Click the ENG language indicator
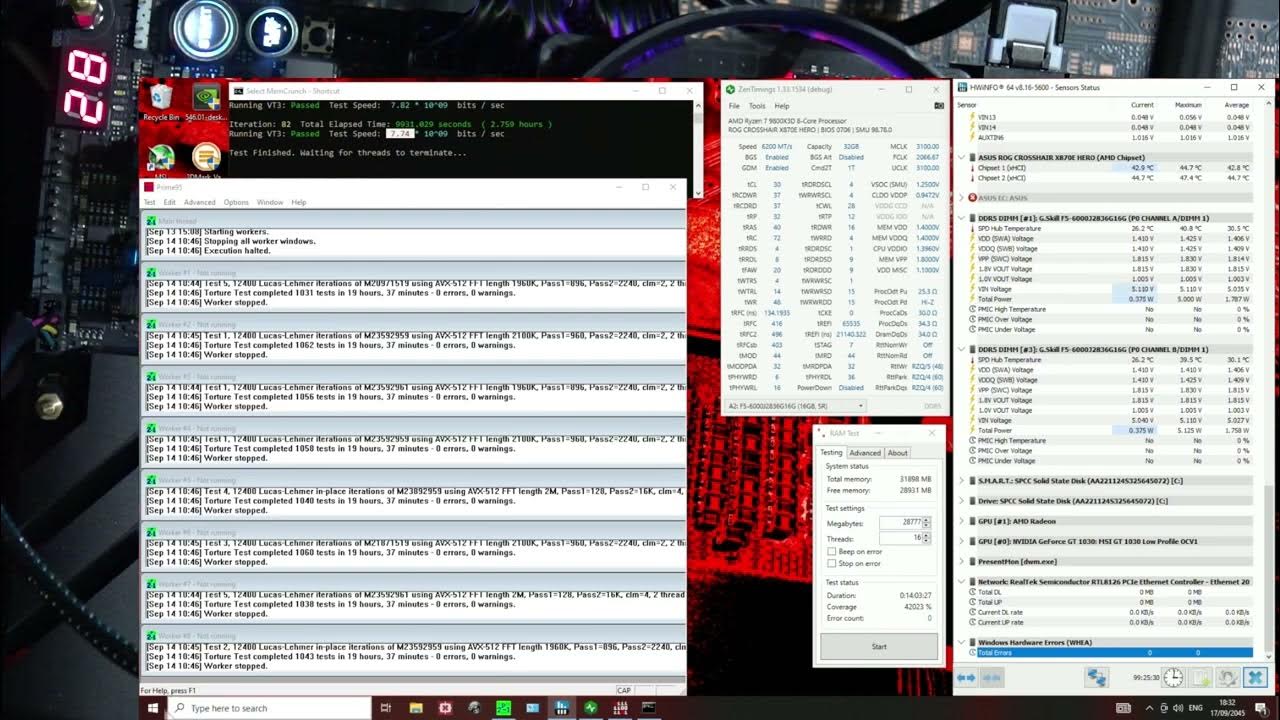 pos(1194,708)
